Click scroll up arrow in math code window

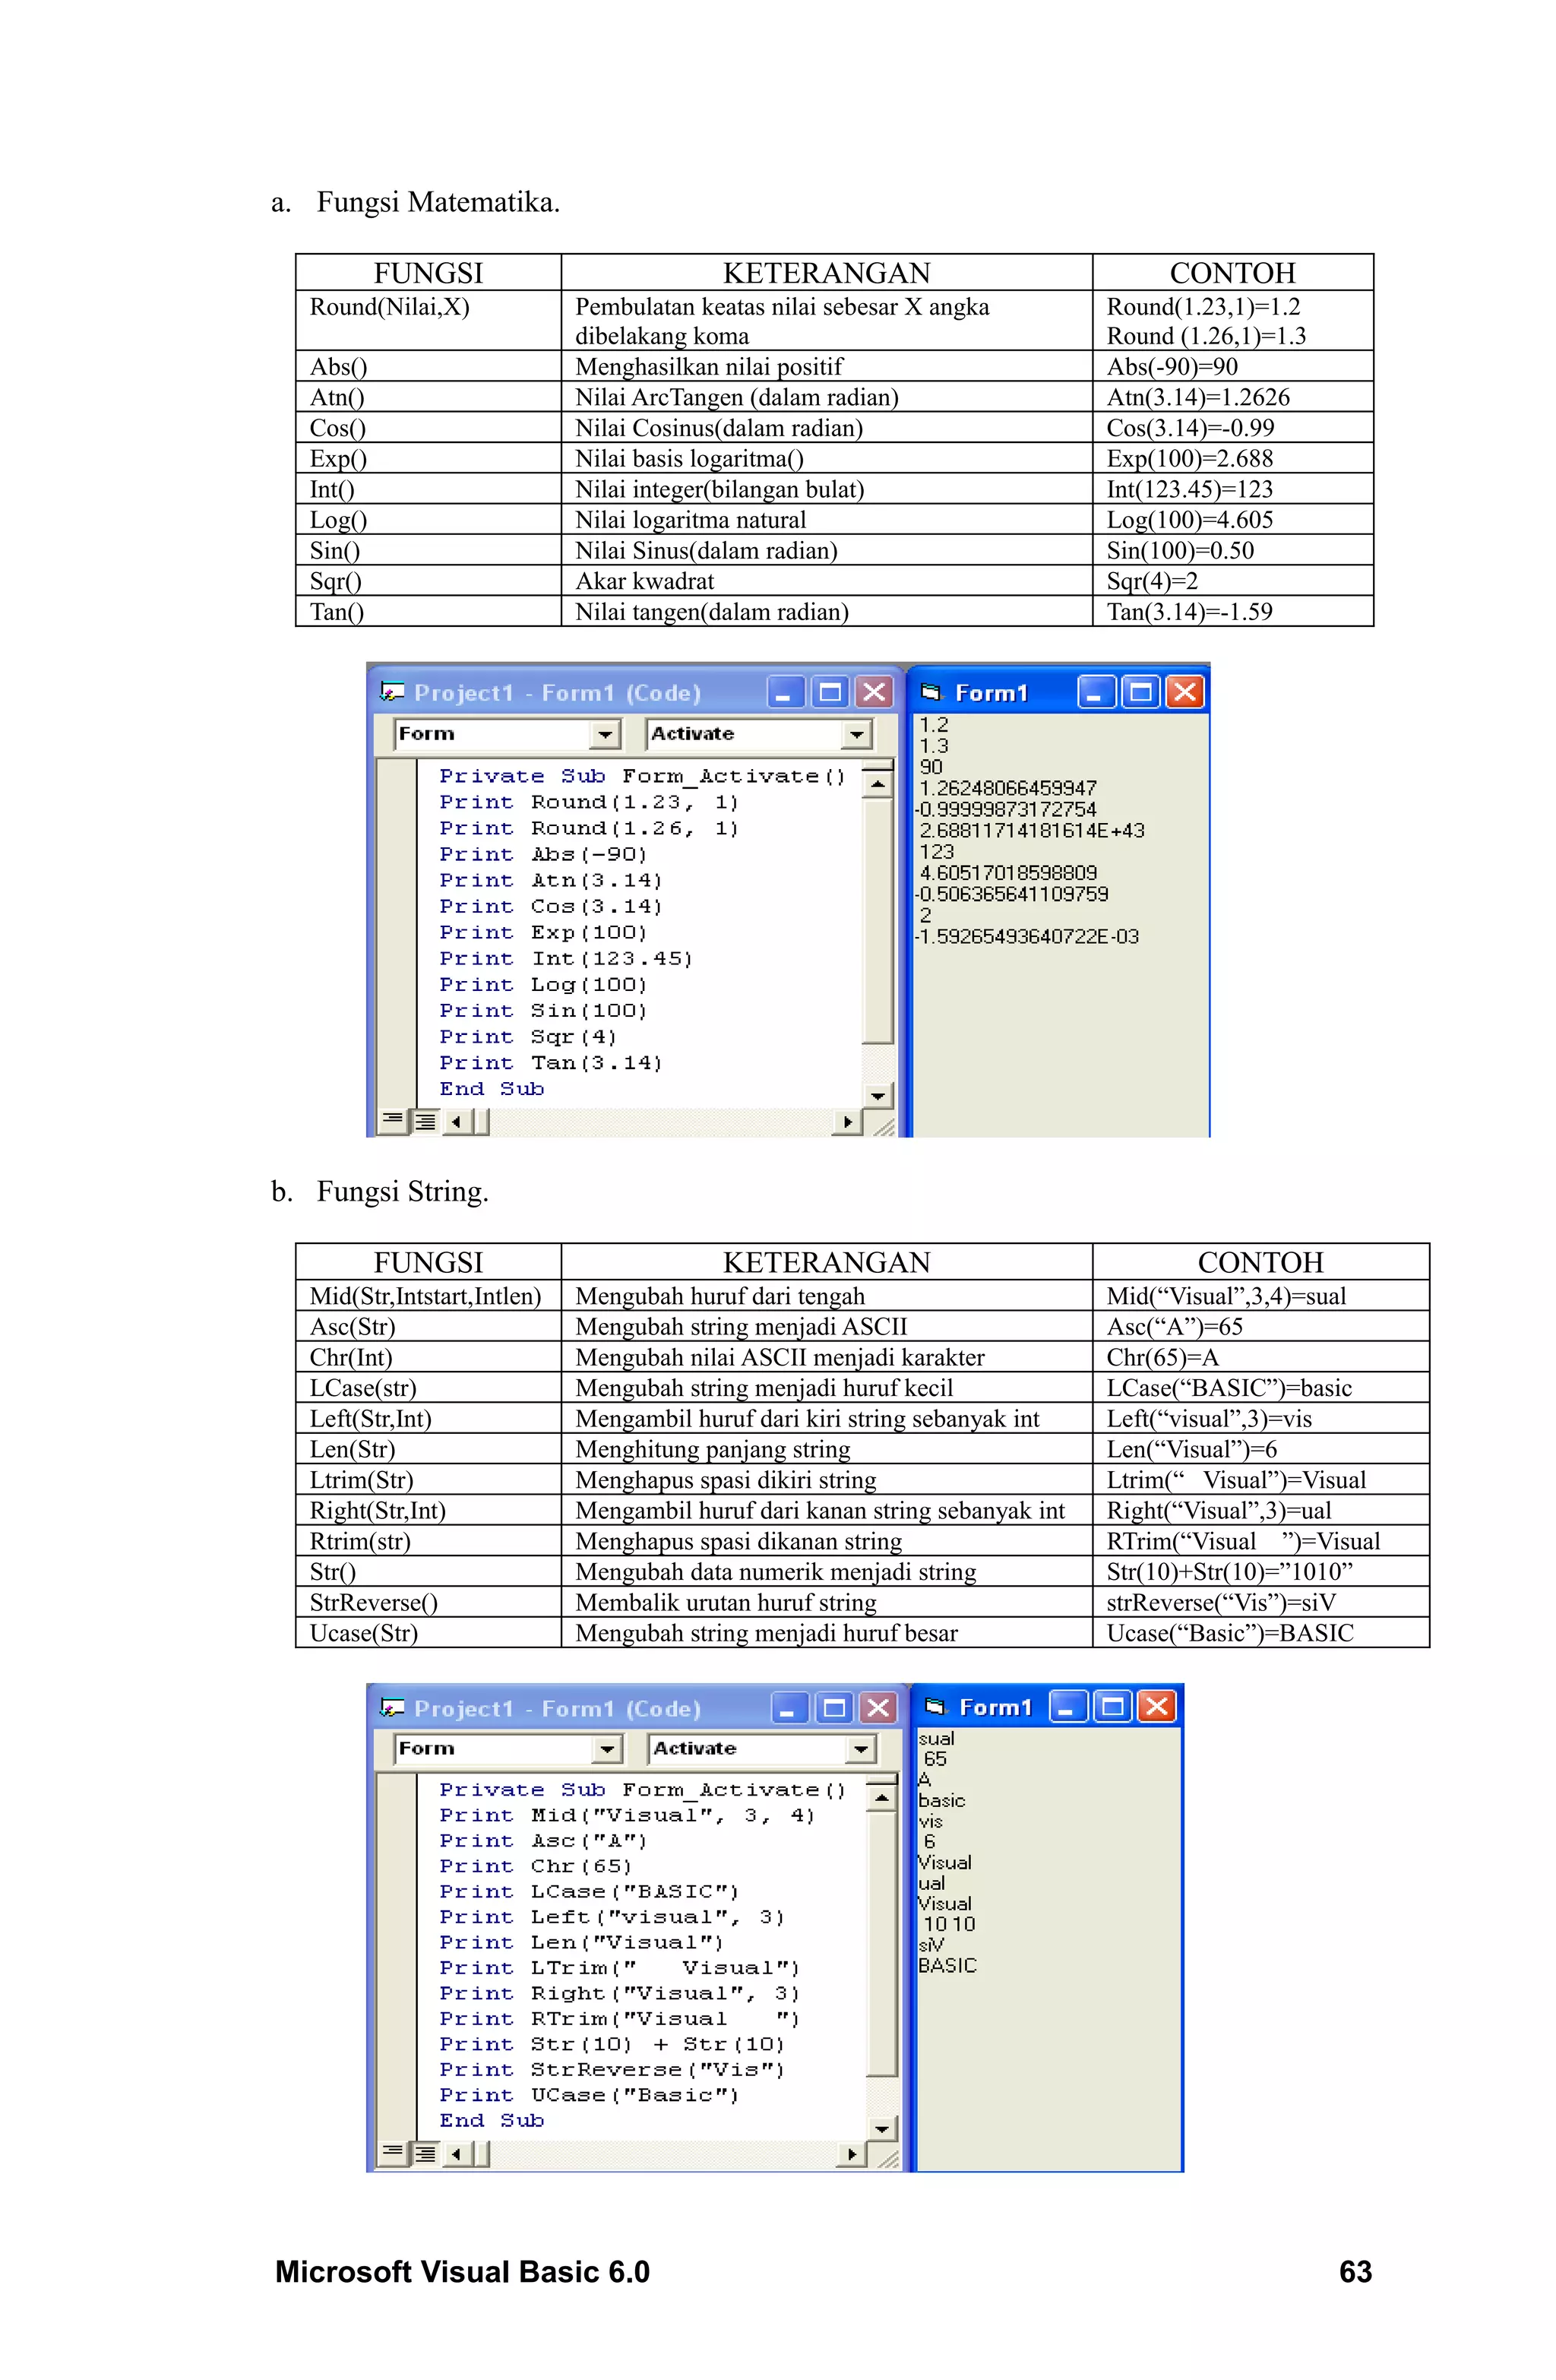(x=878, y=785)
